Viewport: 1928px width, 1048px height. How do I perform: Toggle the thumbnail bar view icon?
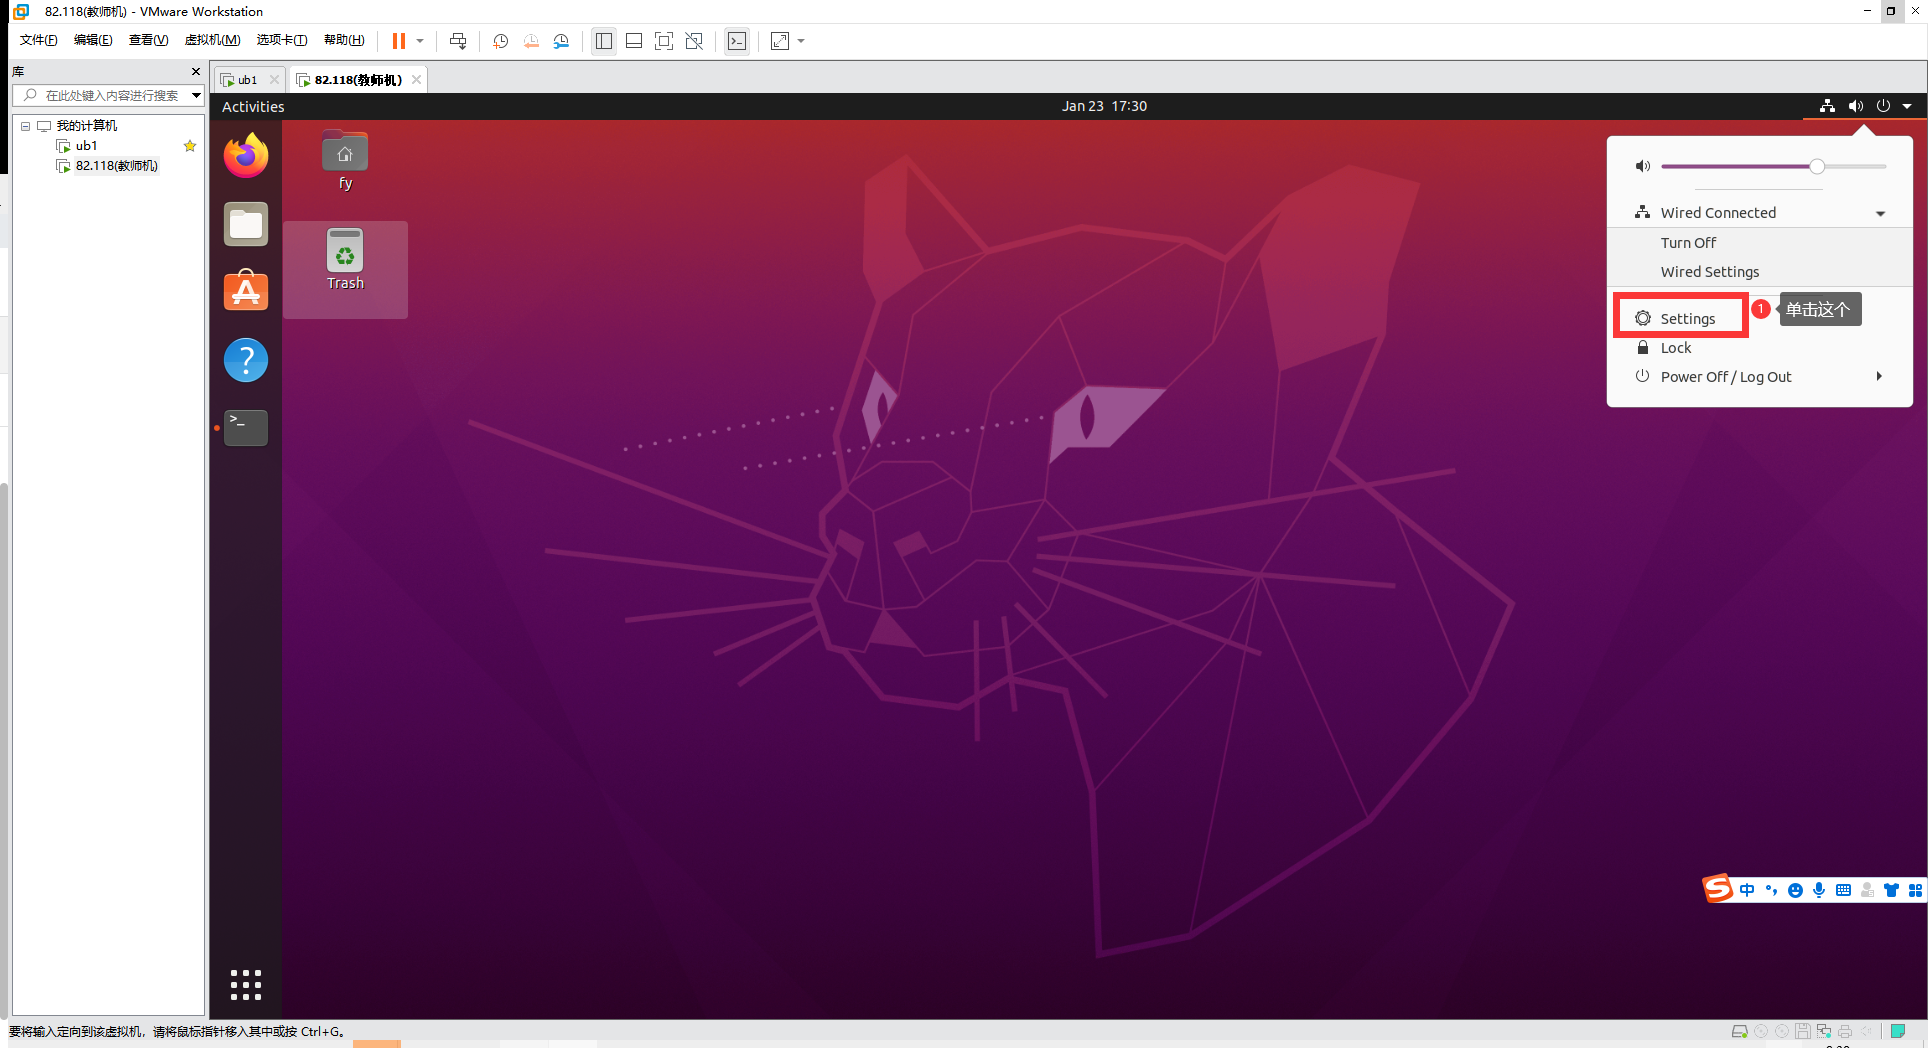point(634,41)
